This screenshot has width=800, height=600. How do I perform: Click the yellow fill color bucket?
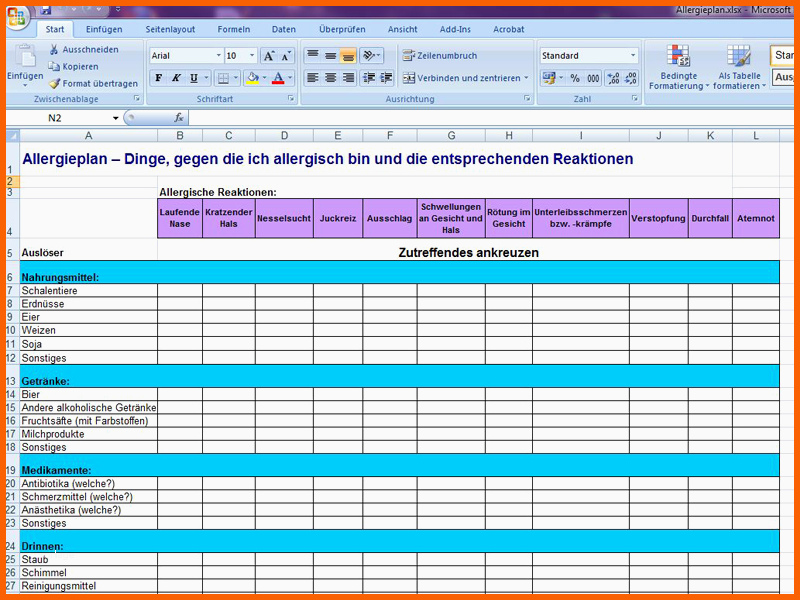(252, 78)
